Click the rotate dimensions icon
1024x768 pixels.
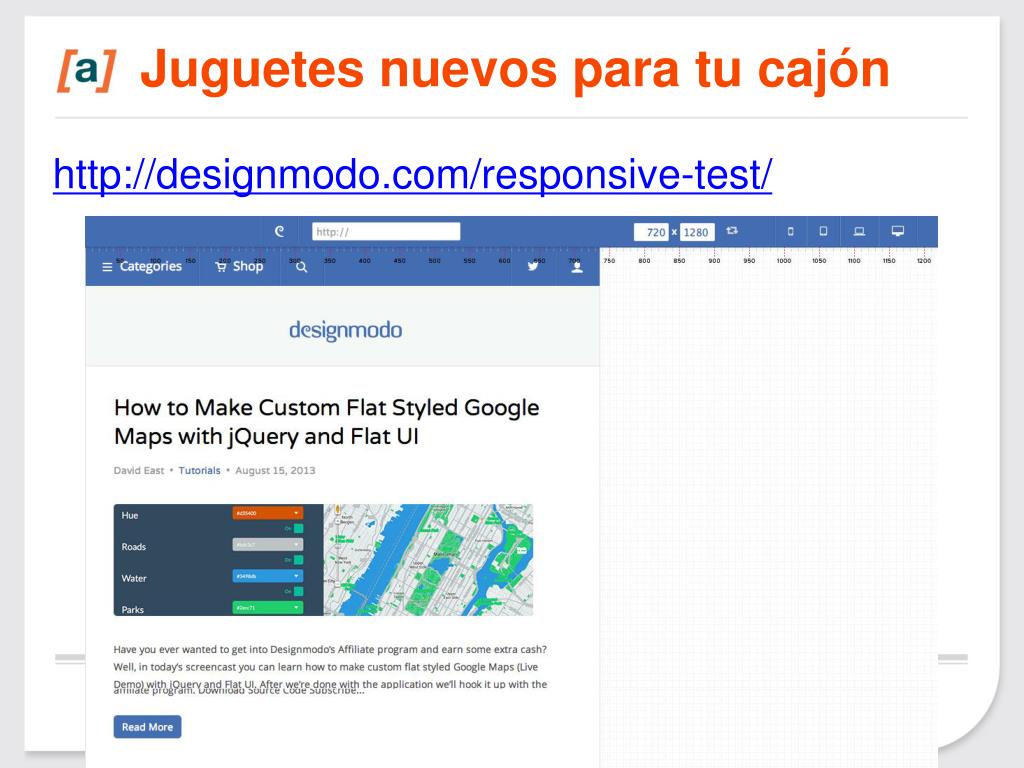click(x=732, y=231)
